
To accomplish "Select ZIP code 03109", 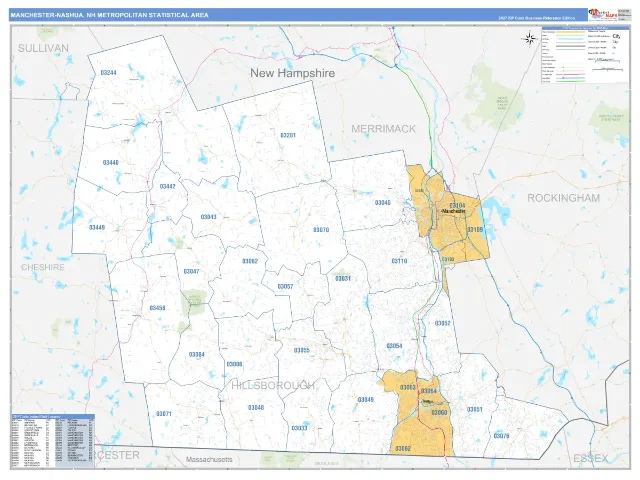I will tap(475, 230).
